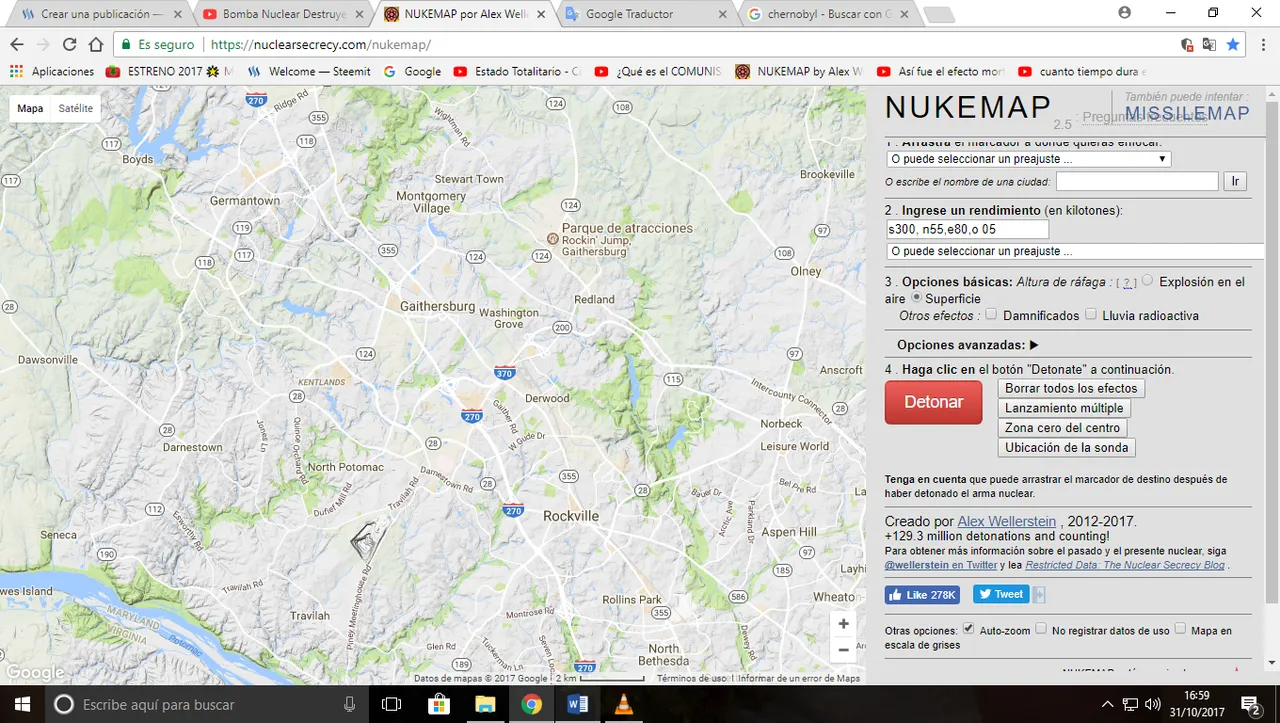Click the translate page icon in address bar
The height and width of the screenshot is (723, 1280).
1209,45
